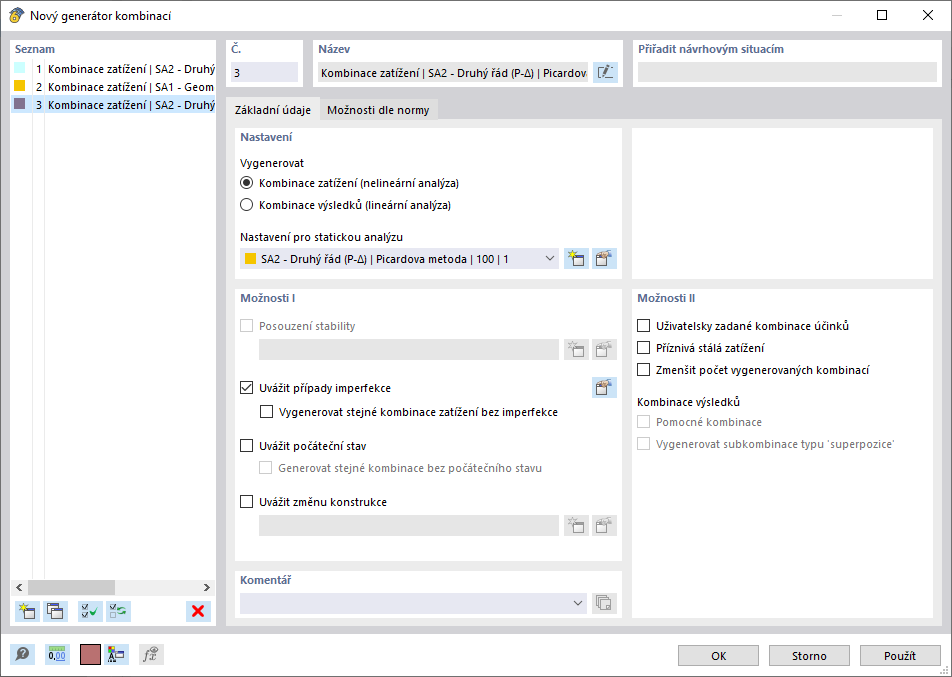This screenshot has width=952, height=677.
Task: Open the static analysis settings dropdown
Action: 549,259
